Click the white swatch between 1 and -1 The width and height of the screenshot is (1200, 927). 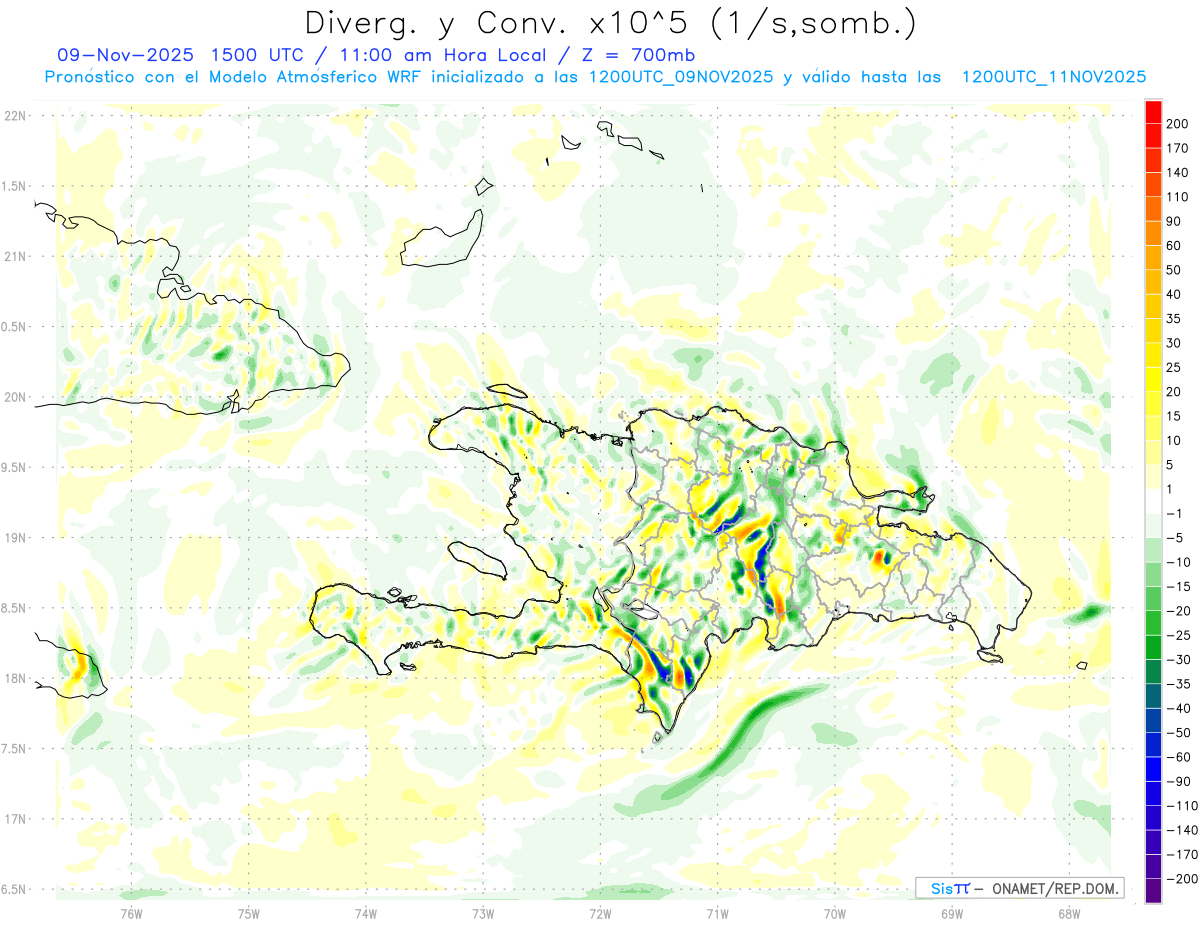(1153, 501)
